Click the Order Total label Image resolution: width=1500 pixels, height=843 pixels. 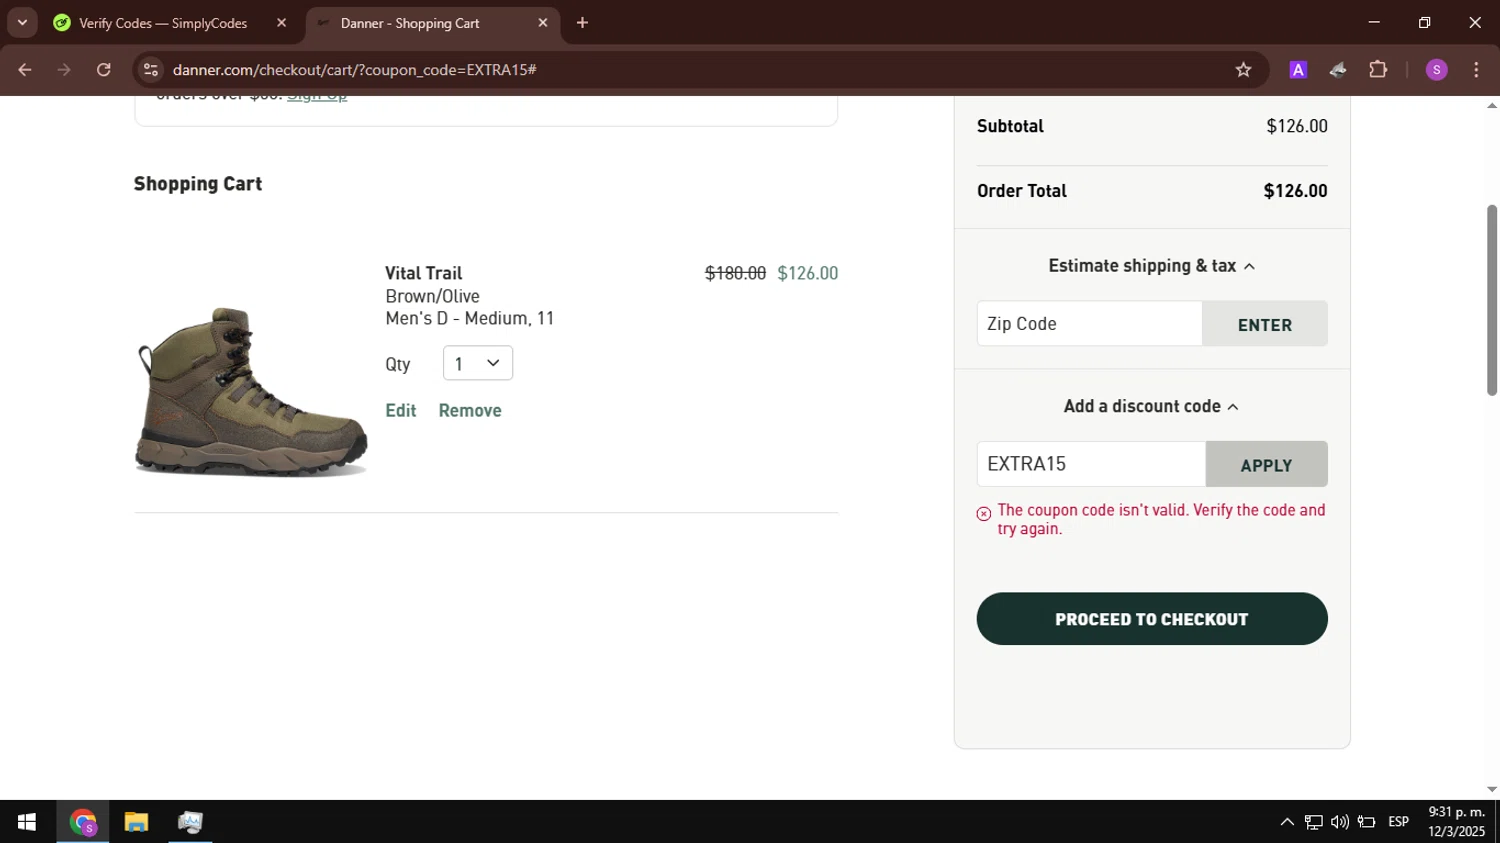pyautogui.click(x=1022, y=191)
